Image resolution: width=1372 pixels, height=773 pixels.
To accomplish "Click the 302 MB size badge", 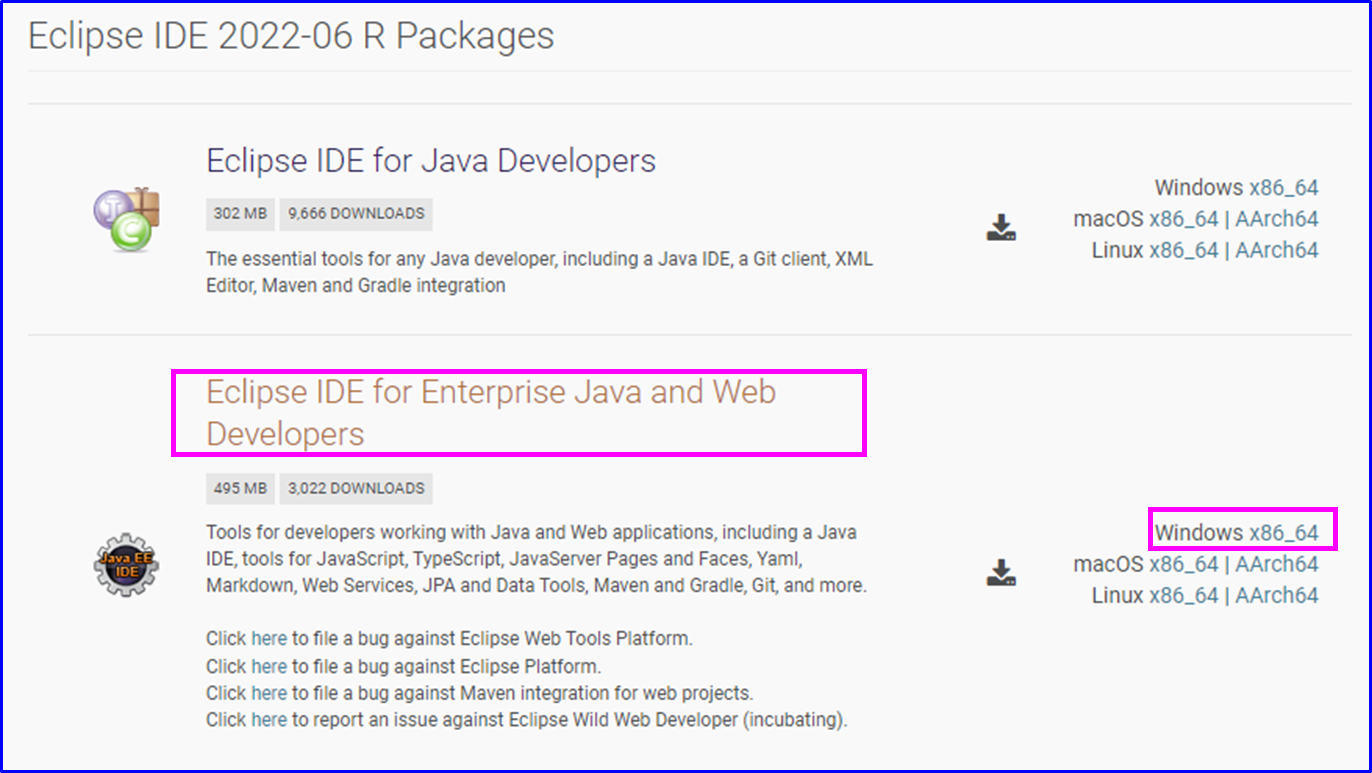I will pos(241,214).
